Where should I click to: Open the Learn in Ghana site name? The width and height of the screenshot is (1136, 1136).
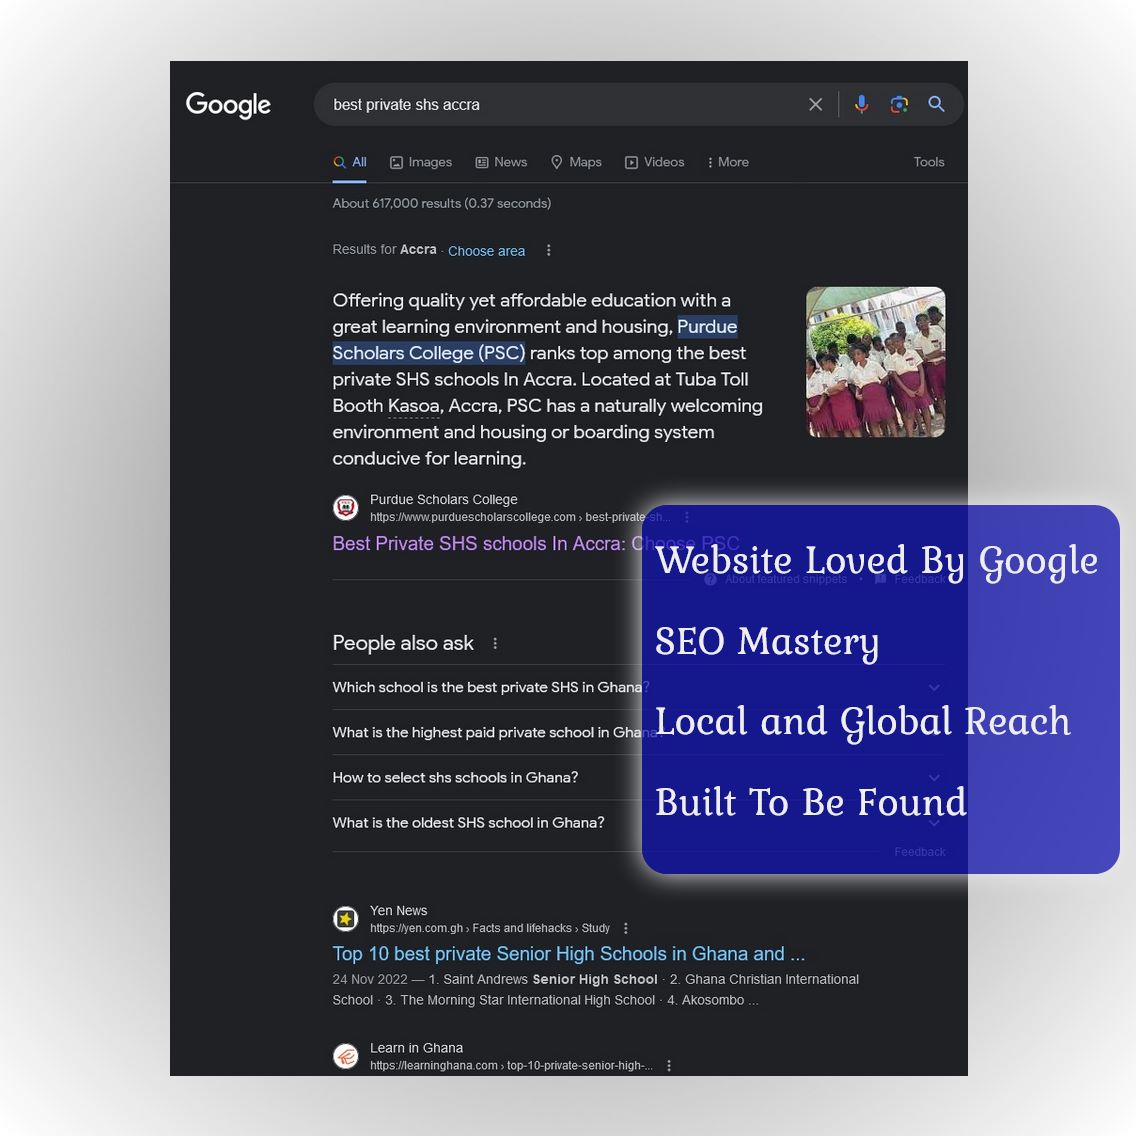click(x=417, y=1048)
